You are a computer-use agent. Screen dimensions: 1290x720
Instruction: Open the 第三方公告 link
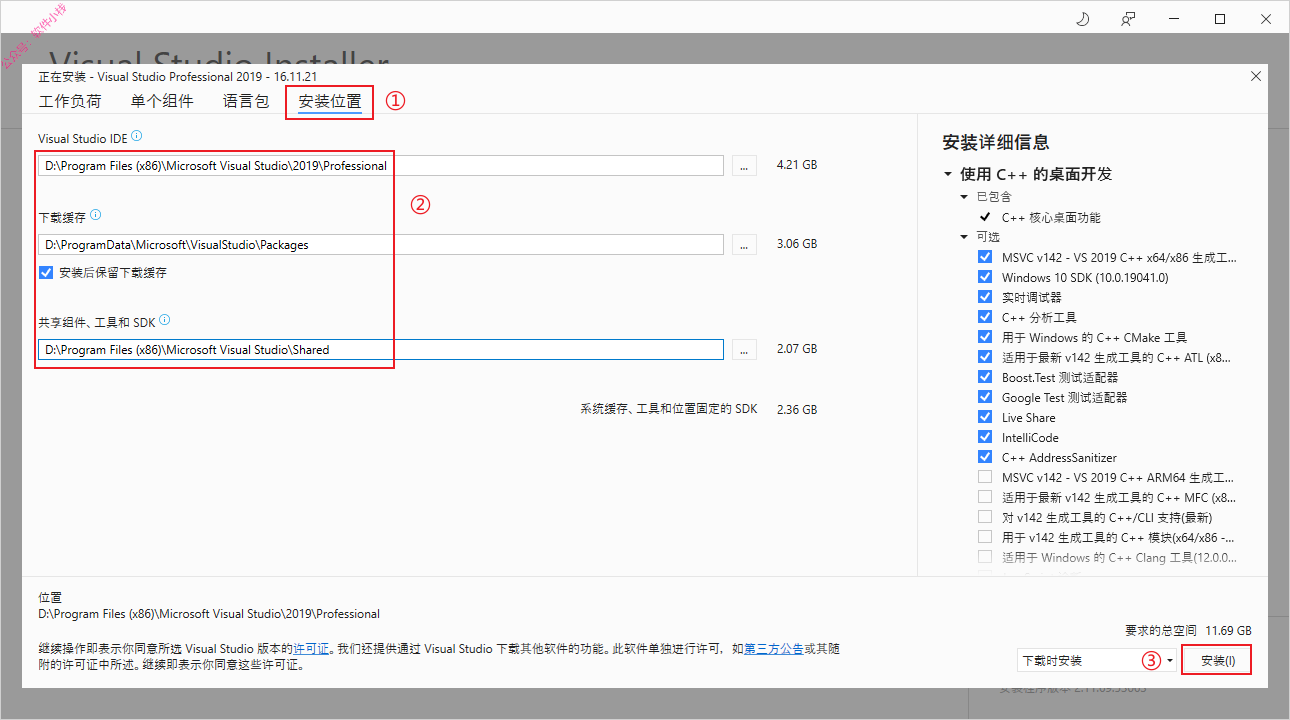coord(773,649)
